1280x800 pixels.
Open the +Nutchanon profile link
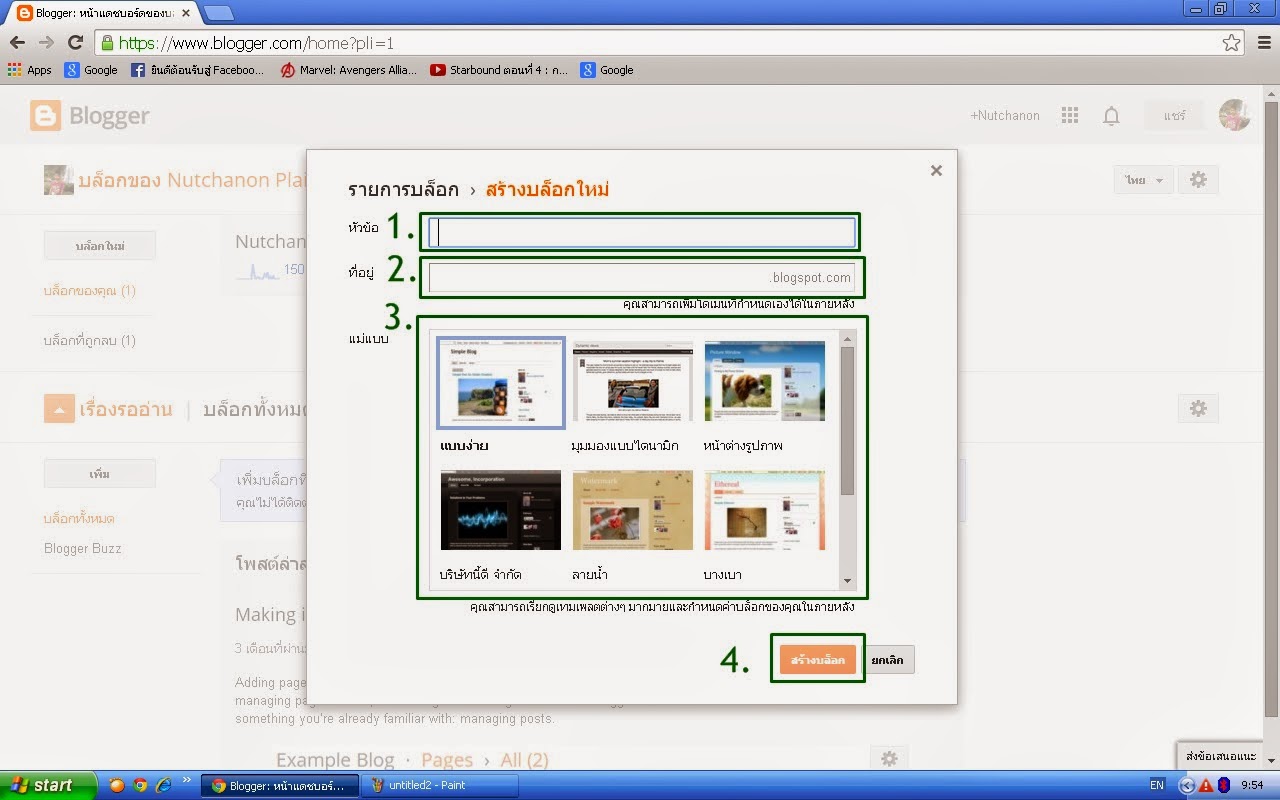pos(1005,116)
